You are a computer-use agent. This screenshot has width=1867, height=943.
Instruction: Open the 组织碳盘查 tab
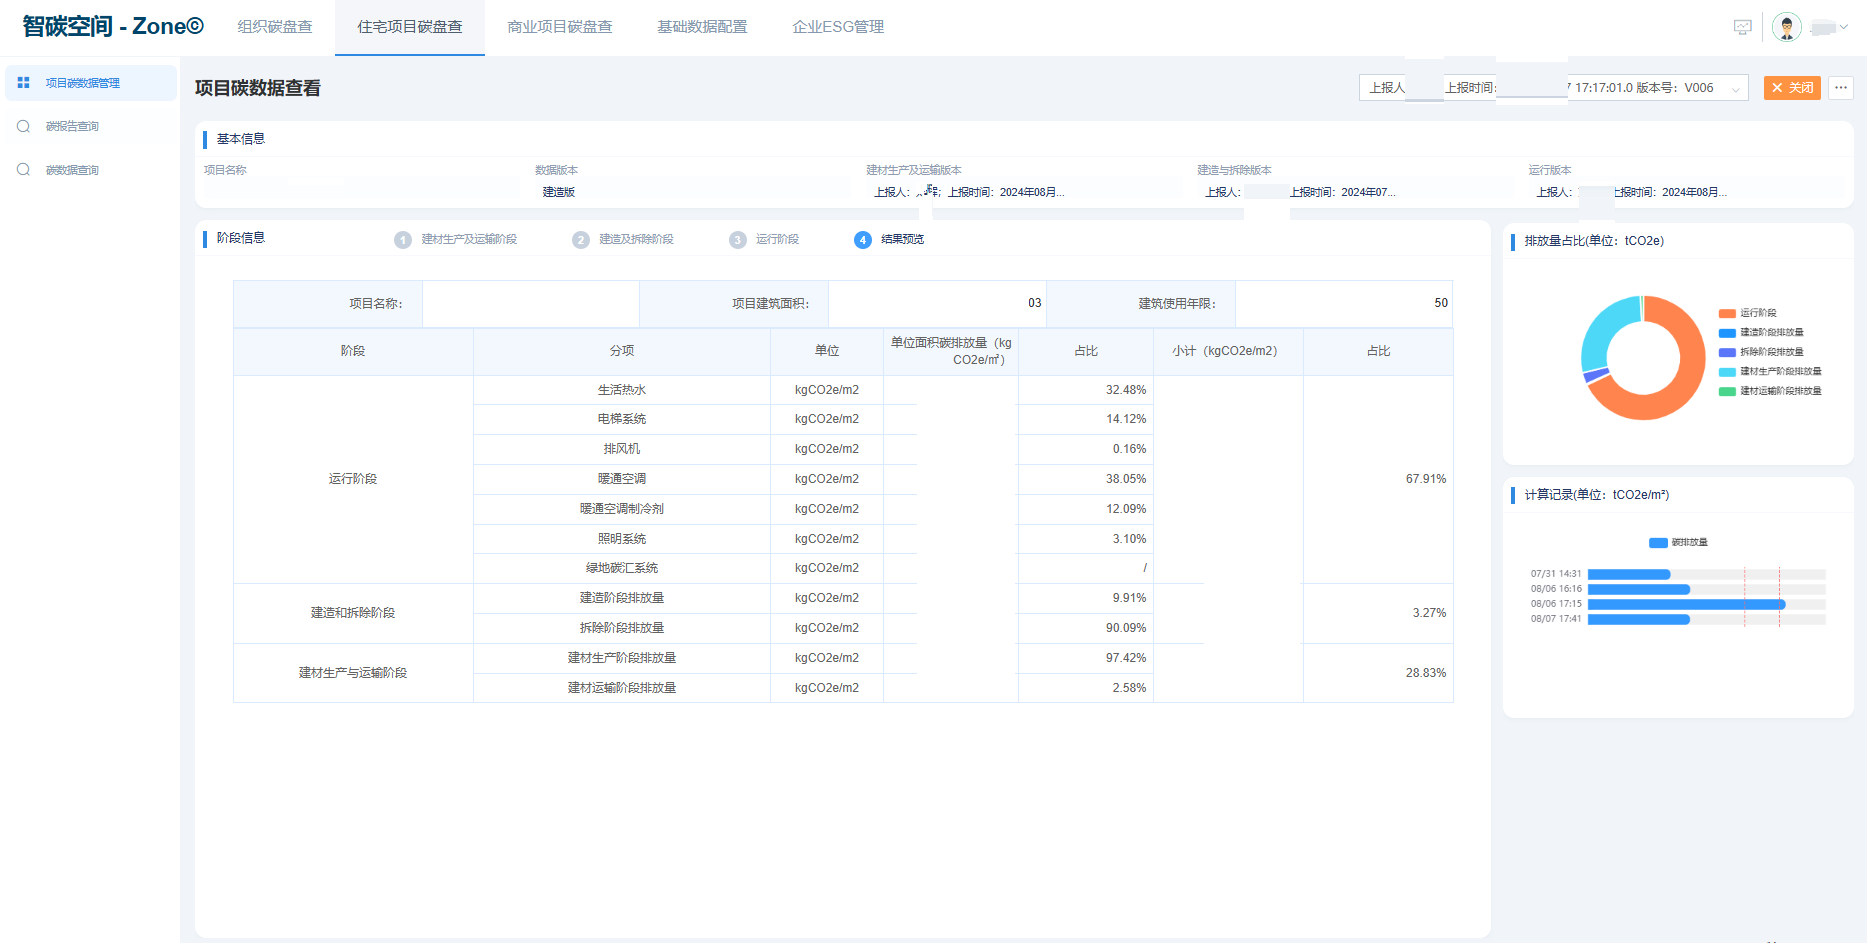click(x=275, y=27)
